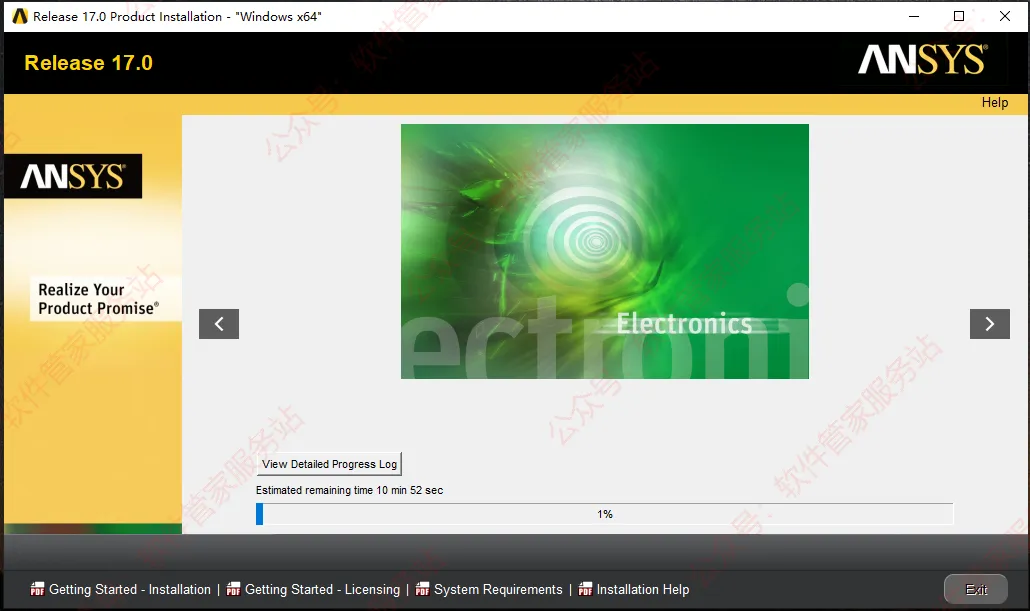Click the Release 17.0 heading
The height and width of the screenshot is (611, 1030).
pos(89,63)
